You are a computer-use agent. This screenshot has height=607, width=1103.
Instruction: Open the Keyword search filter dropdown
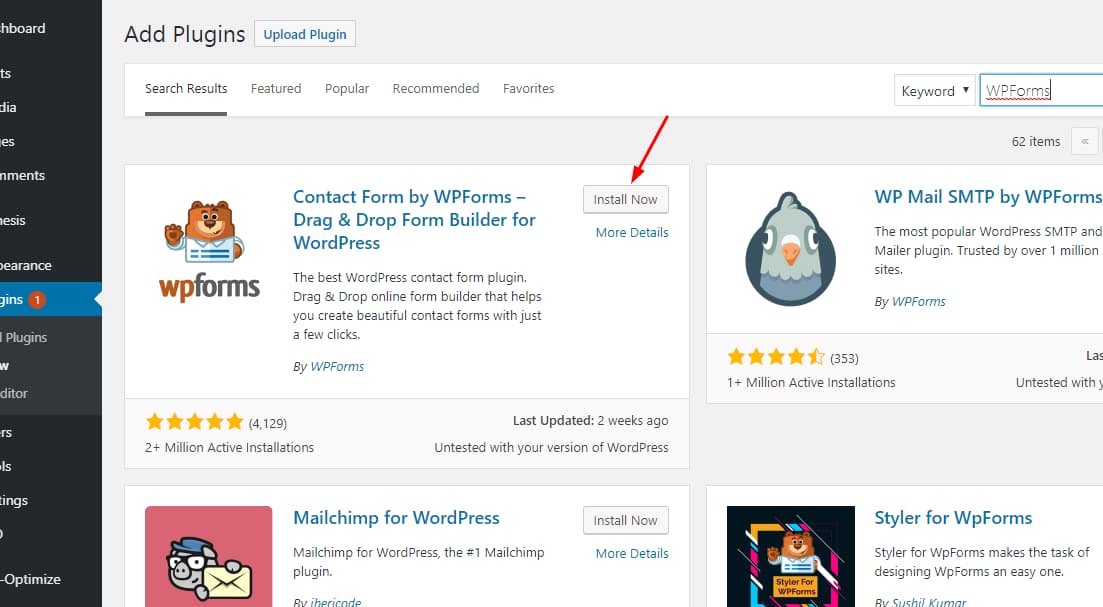pyautogui.click(x=934, y=90)
